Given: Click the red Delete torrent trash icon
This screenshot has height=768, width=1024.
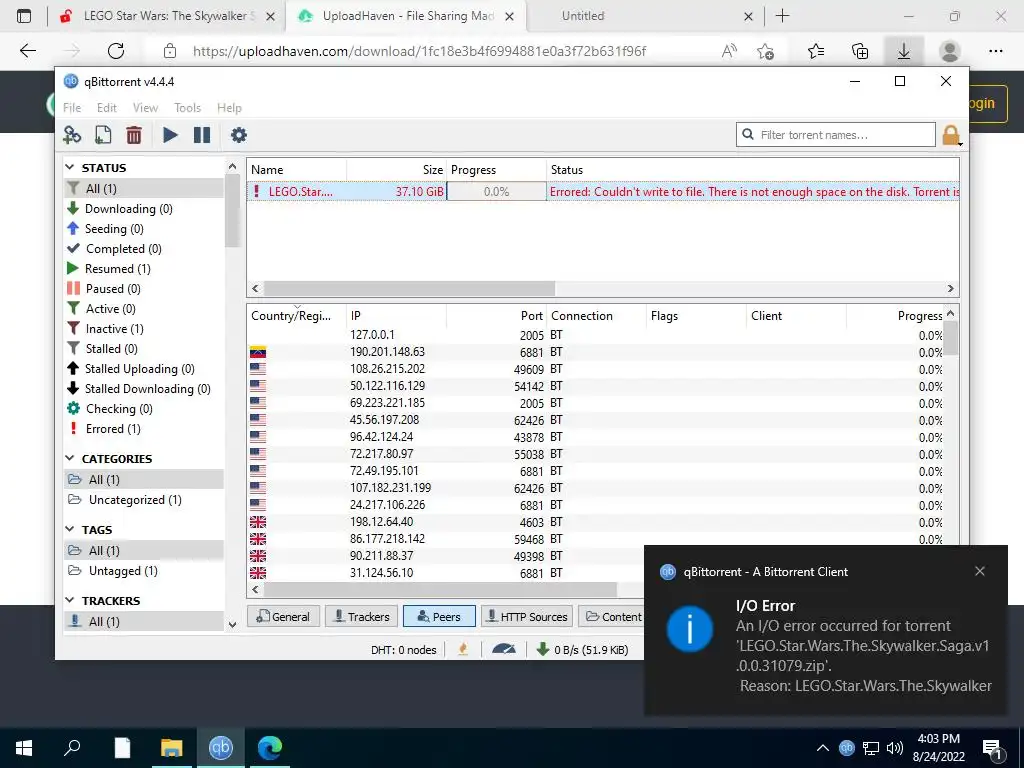Looking at the screenshot, I should [x=134, y=135].
